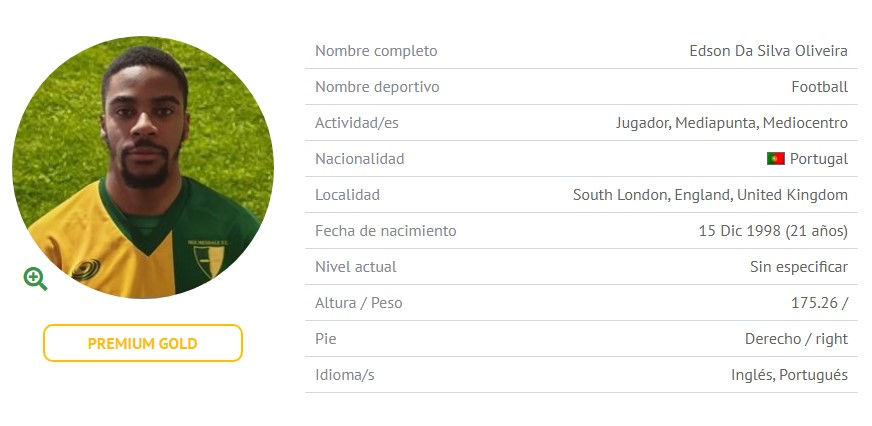Click the Altura / Peso label
Screen dimensions: 872x426
coord(359,303)
